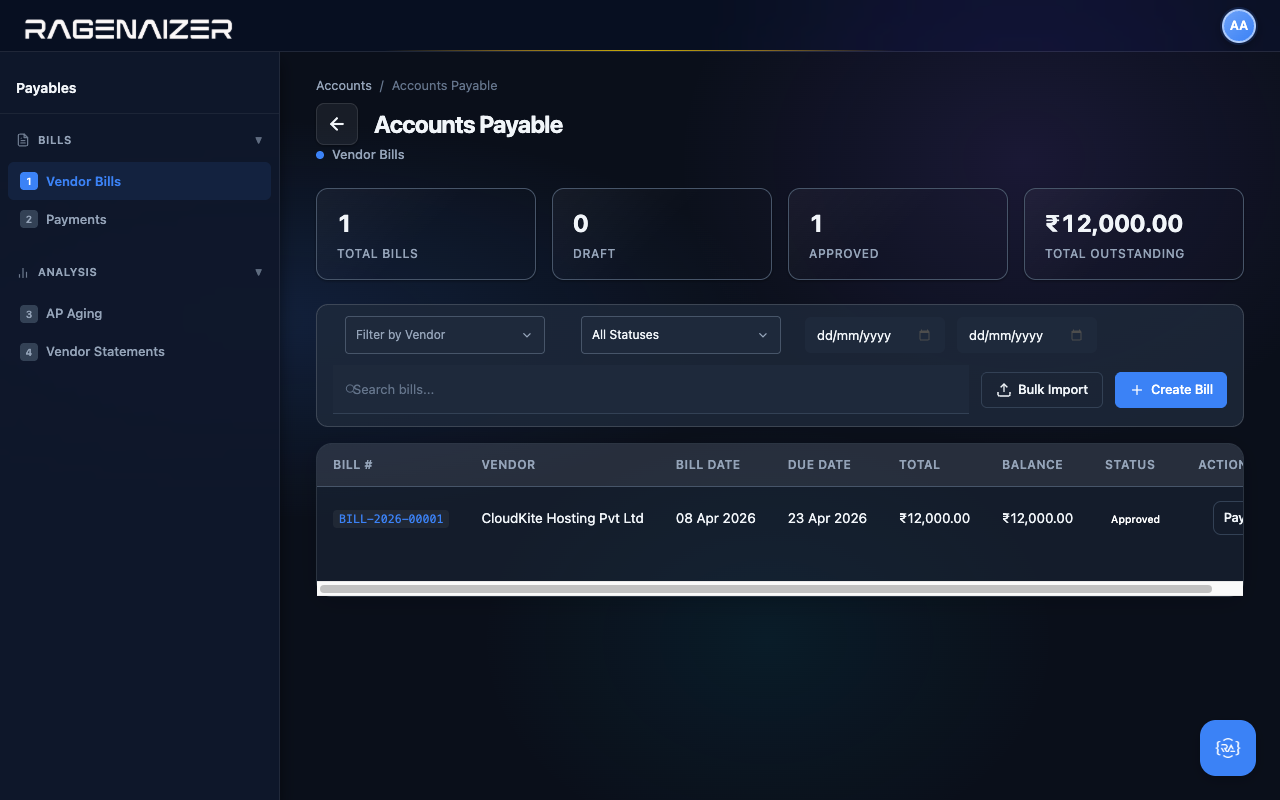Image resolution: width=1280 pixels, height=800 pixels.
Task: Open the All Statuses dropdown
Action: [x=681, y=335]
